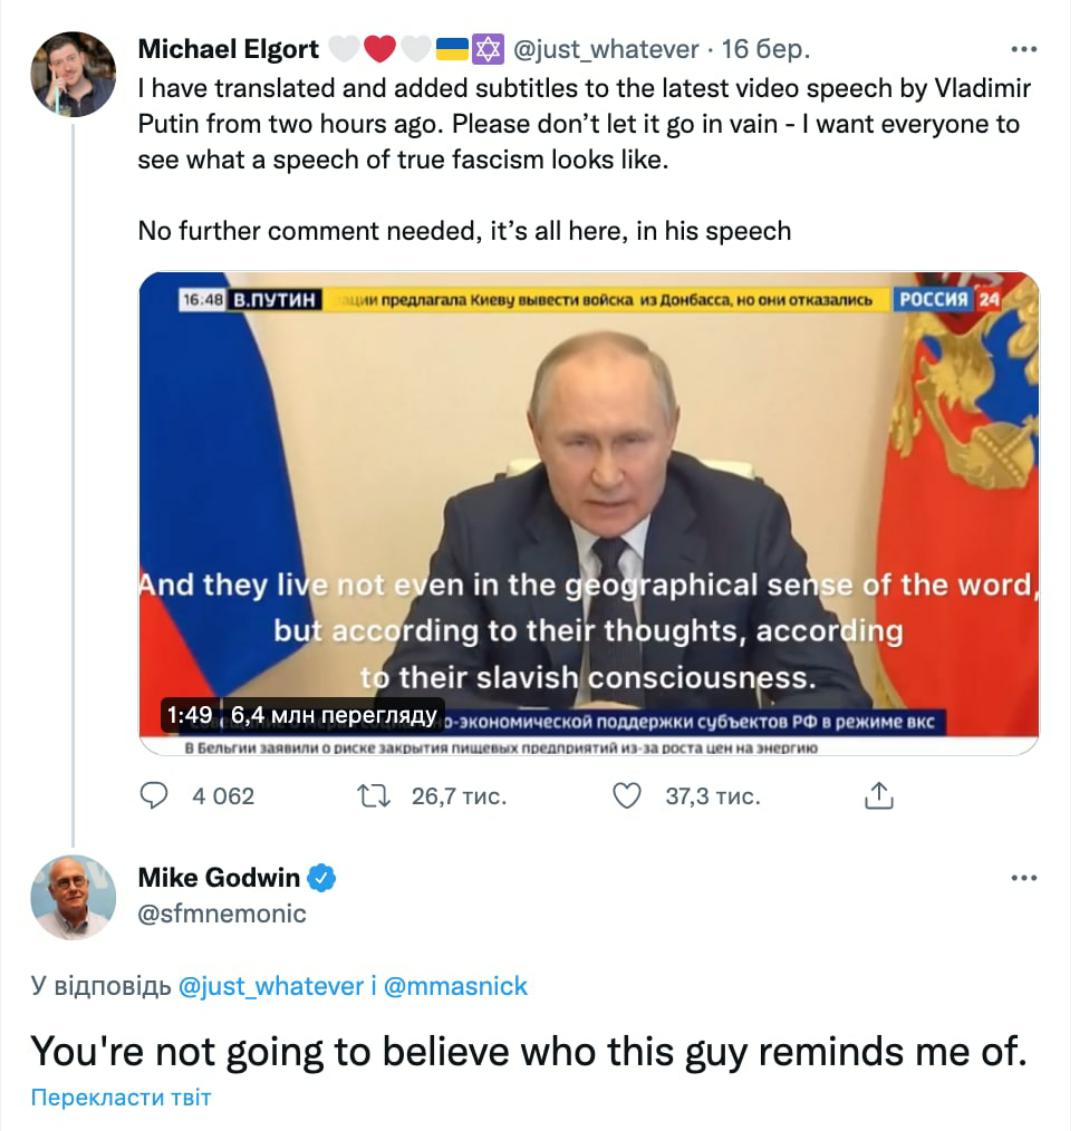Open Michael Elgort's profile picture
Image resolution: width=1080 pixels, height=1131 pixels.
[72, 74]
